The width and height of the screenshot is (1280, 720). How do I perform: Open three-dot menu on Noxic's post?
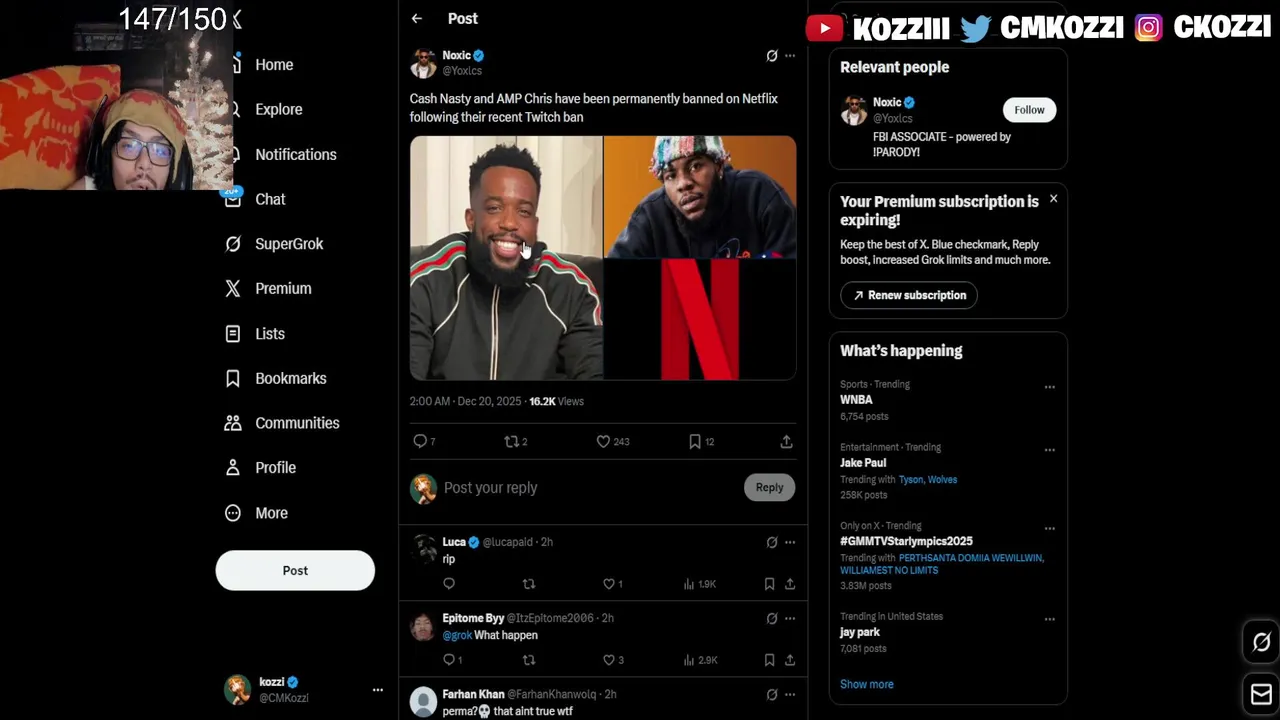(790, 56)
